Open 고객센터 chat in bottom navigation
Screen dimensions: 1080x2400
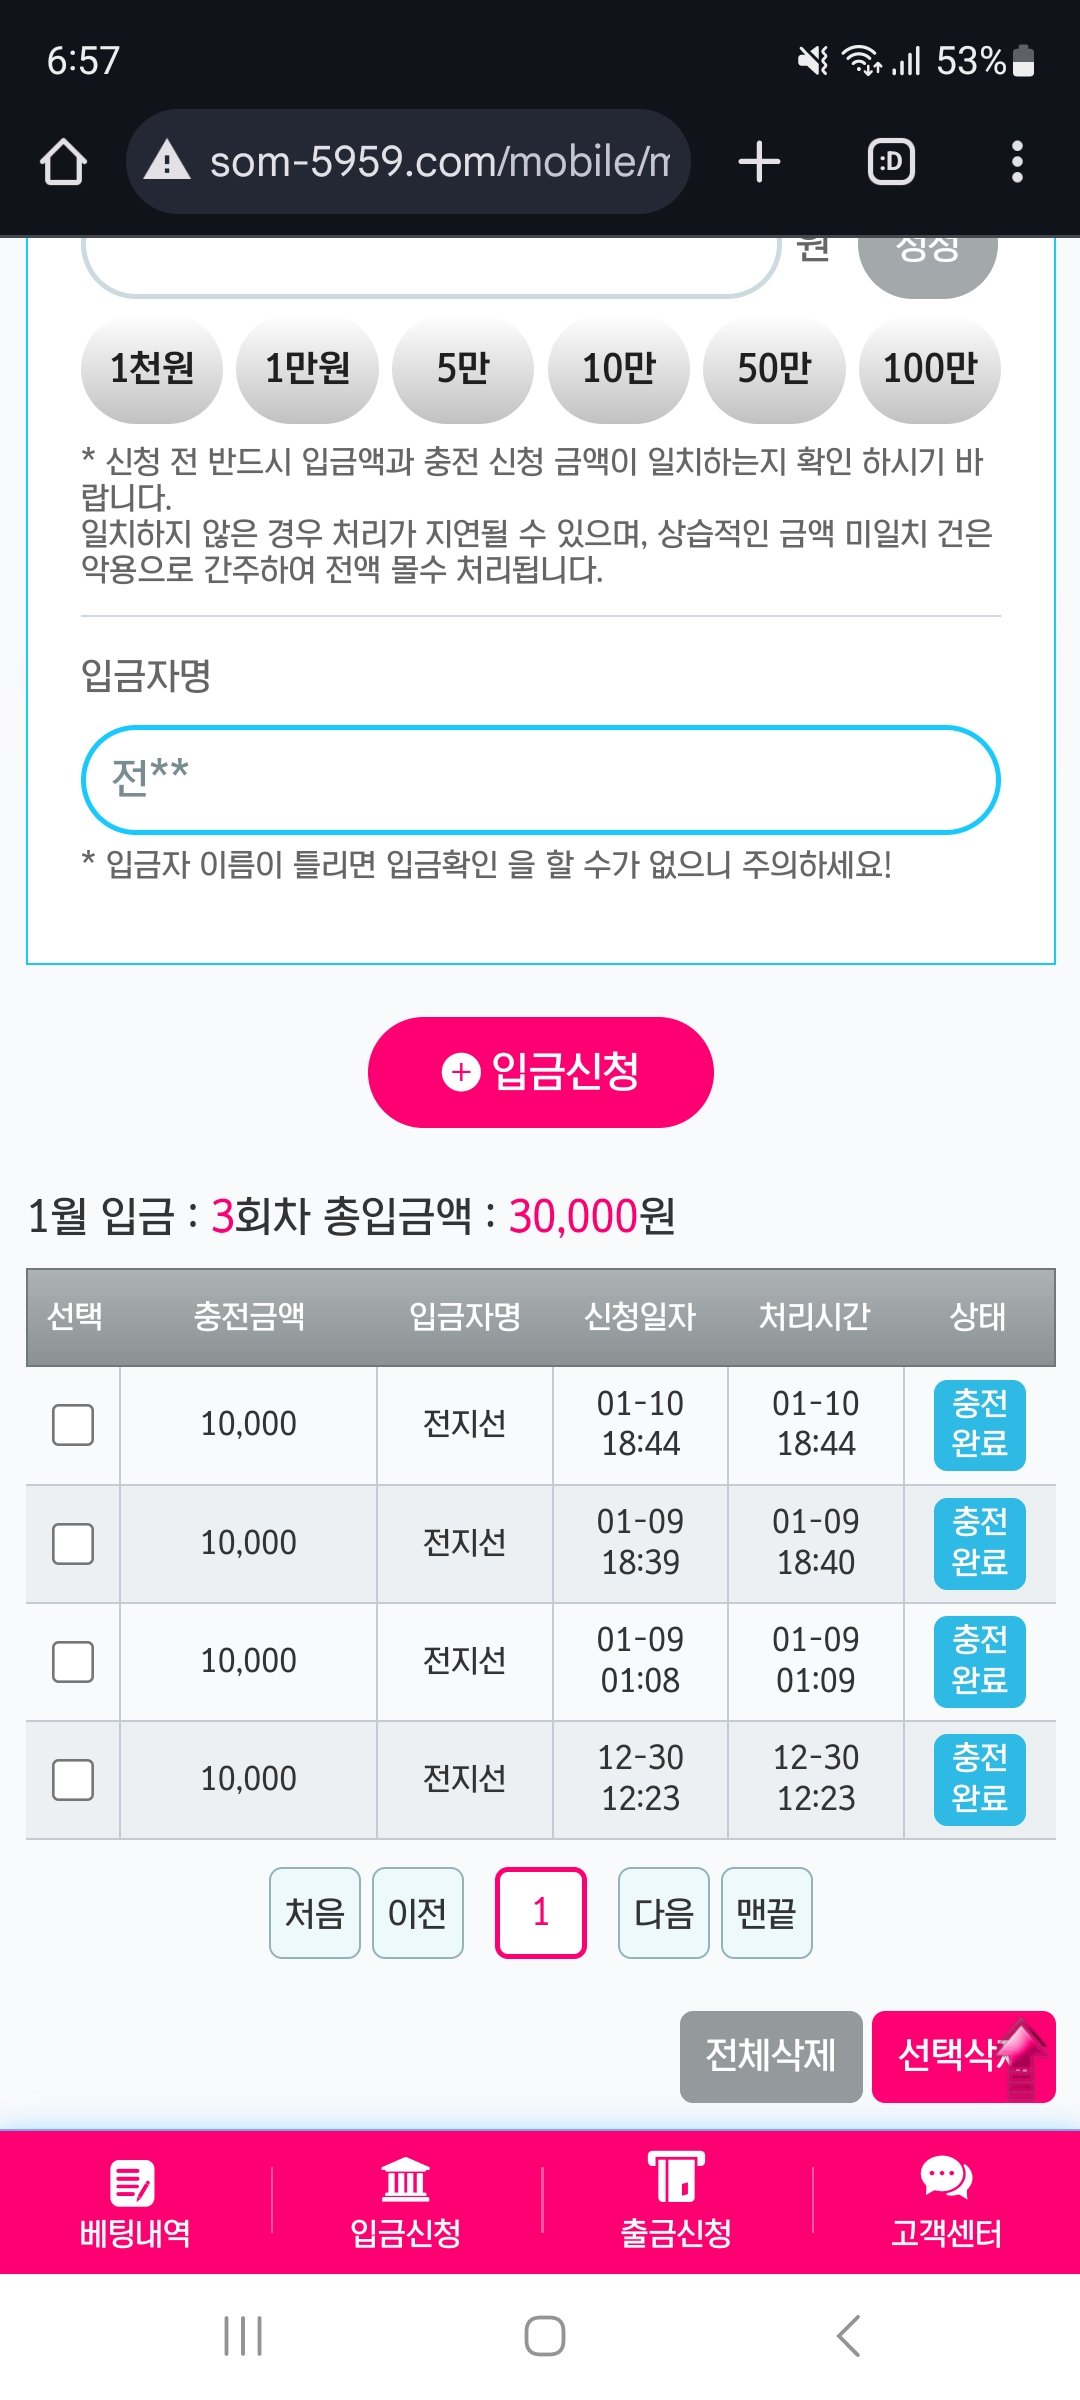point(946,2203)
